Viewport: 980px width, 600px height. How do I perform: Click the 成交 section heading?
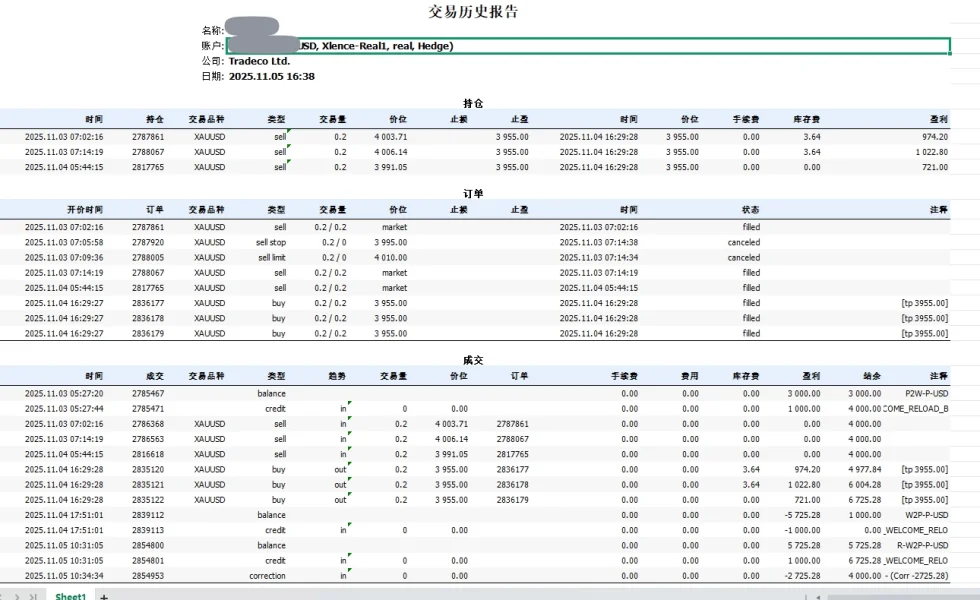click(x=473, y=360)
